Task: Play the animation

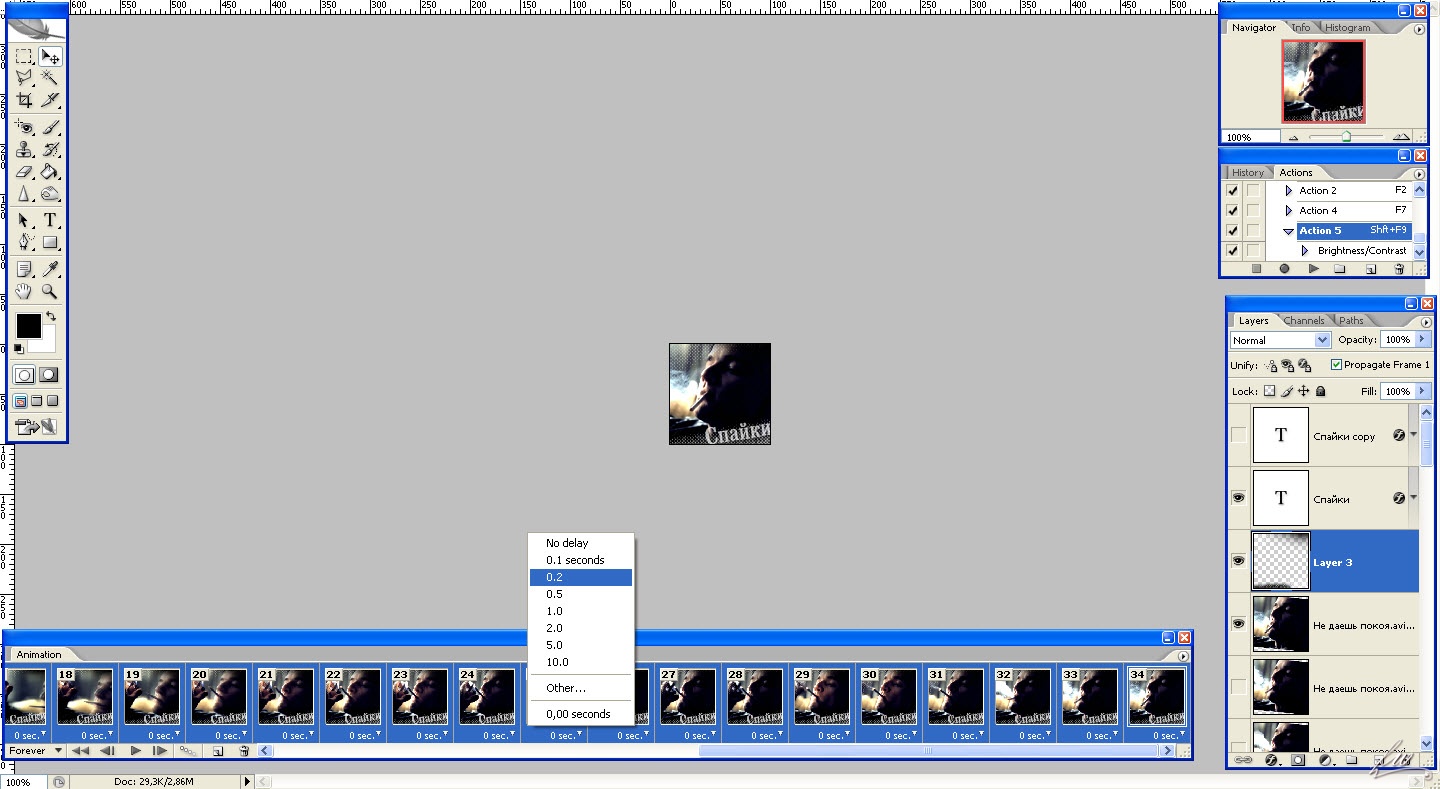Action: click(x=136, y=751)
